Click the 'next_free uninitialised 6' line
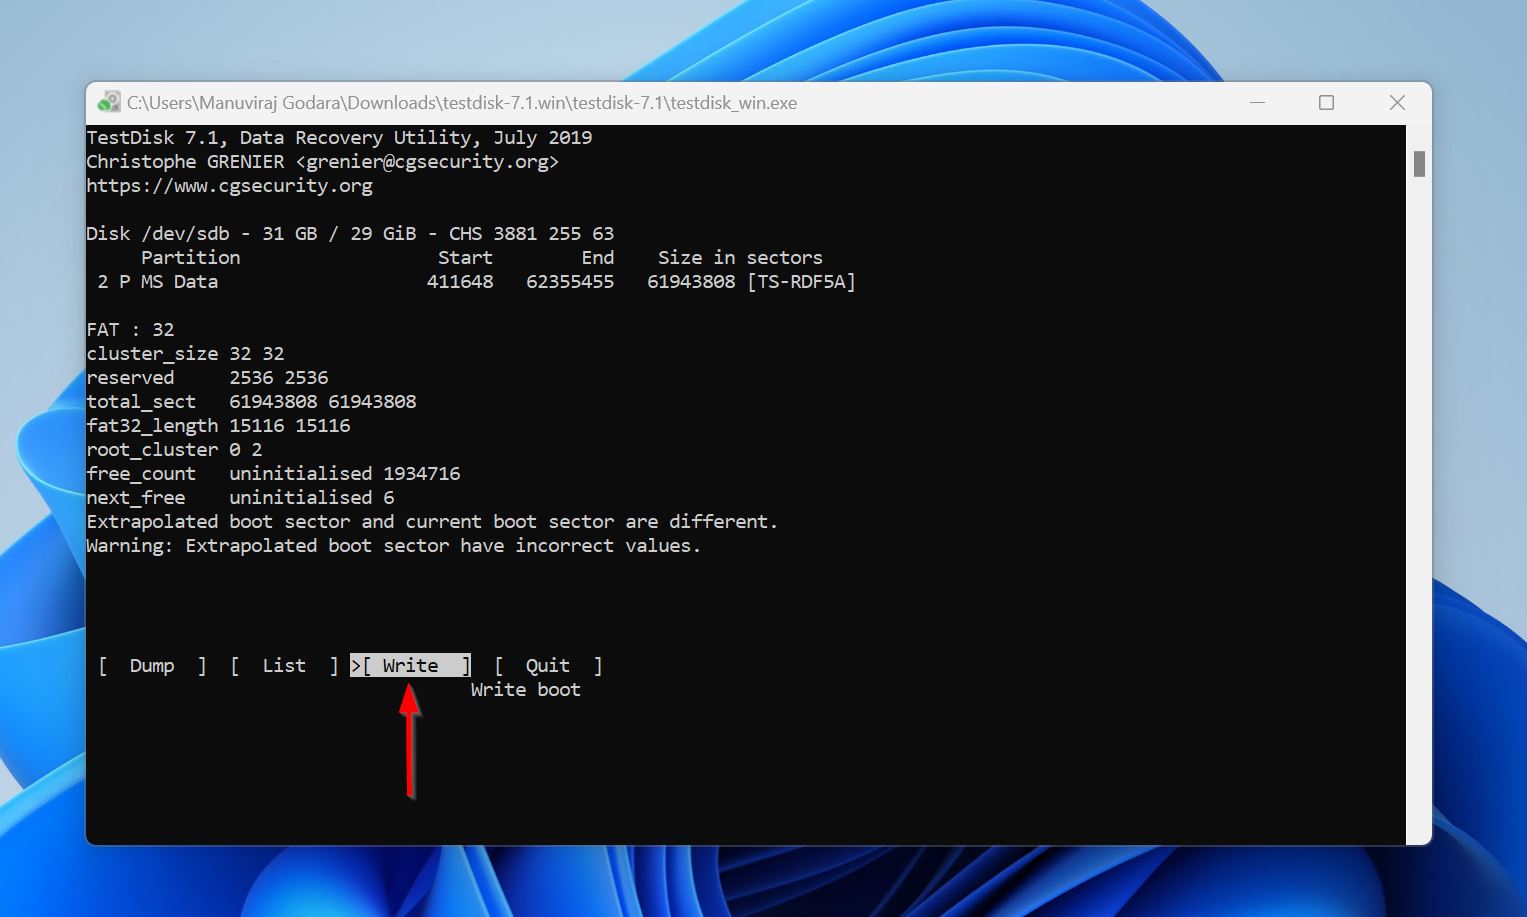Viewport: 1527px width, 917px height. [240, 498]
